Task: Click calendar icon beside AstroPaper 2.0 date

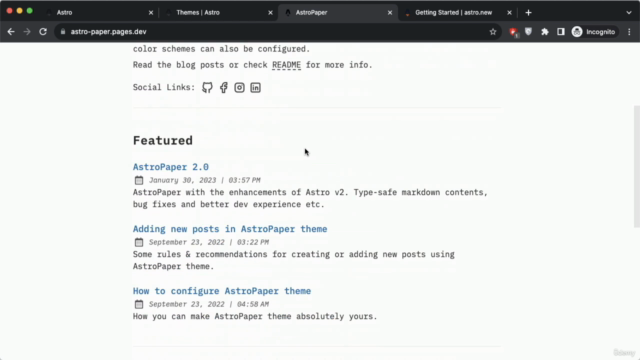Action: tap(139, 180)
